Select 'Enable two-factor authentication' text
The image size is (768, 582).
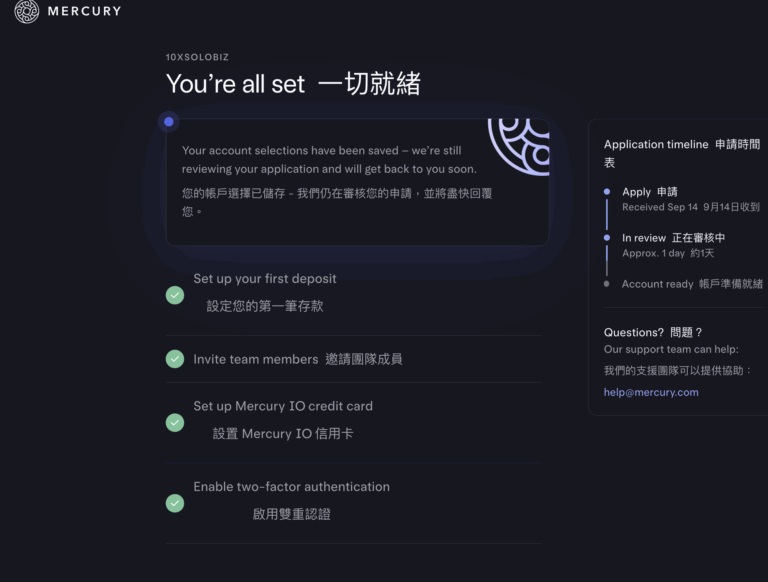click(x=291, y=487)
